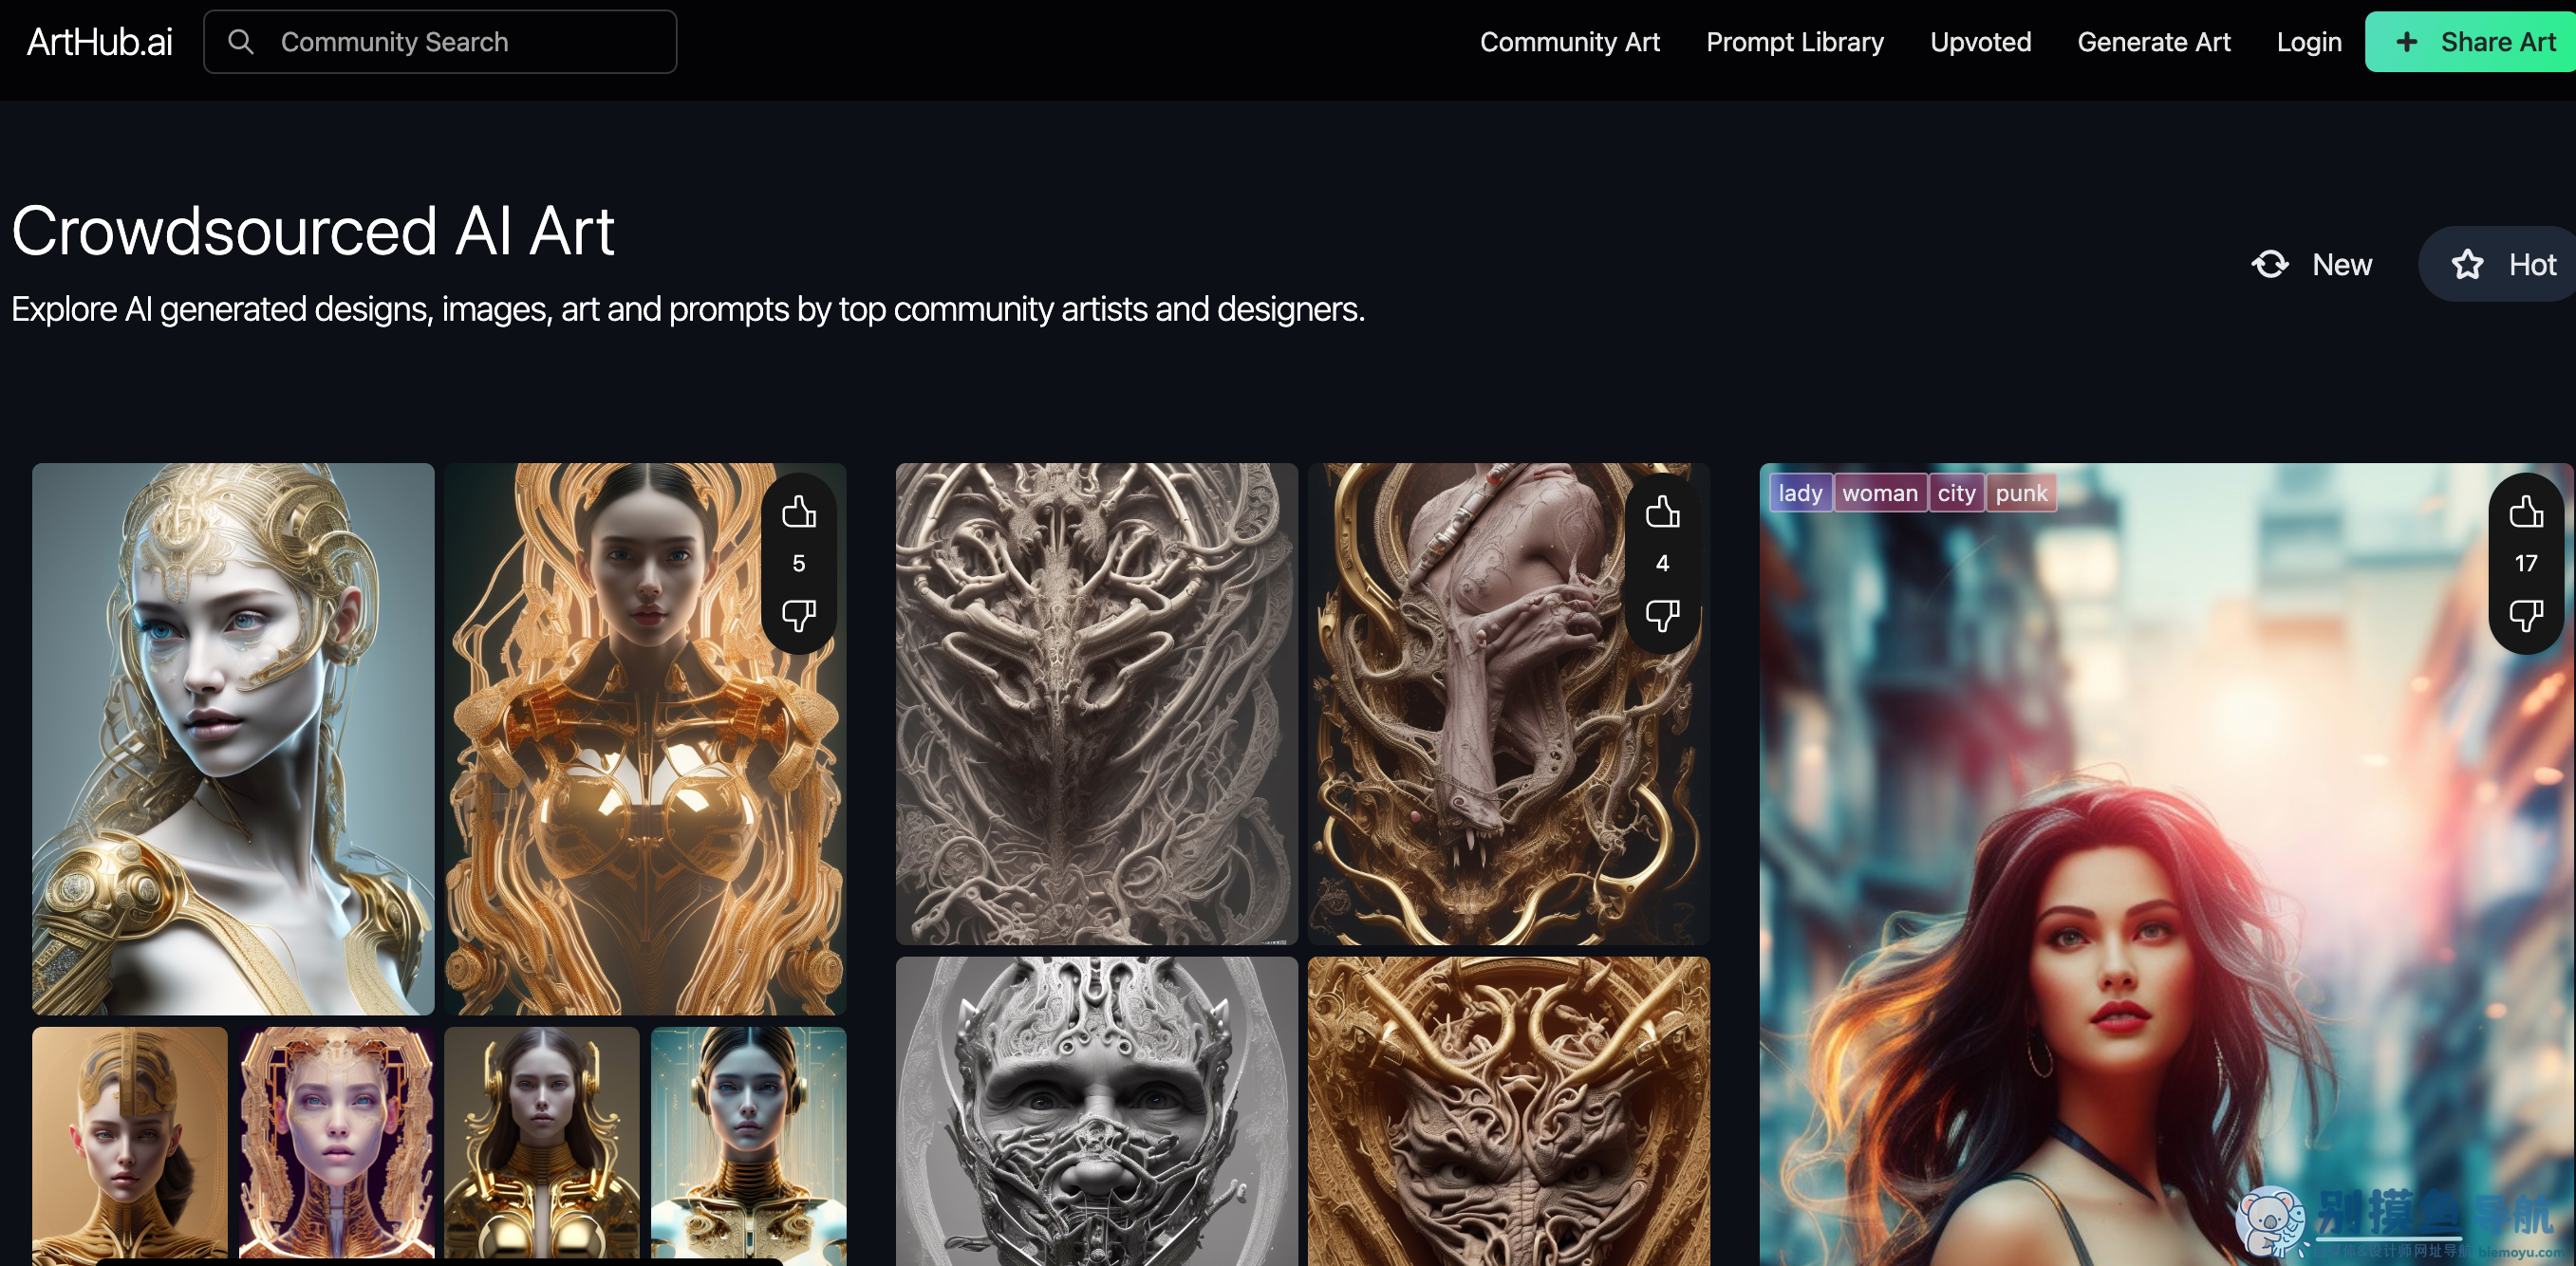The width and height of the screenshot is (2576, 1266).
Task: Open the Prompt Library page
Action: (x=1794, y=42)
